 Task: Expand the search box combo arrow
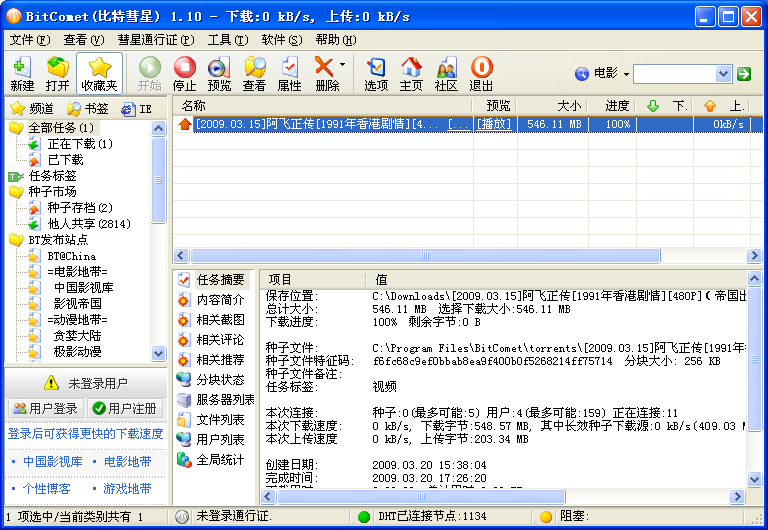point(723,74)
